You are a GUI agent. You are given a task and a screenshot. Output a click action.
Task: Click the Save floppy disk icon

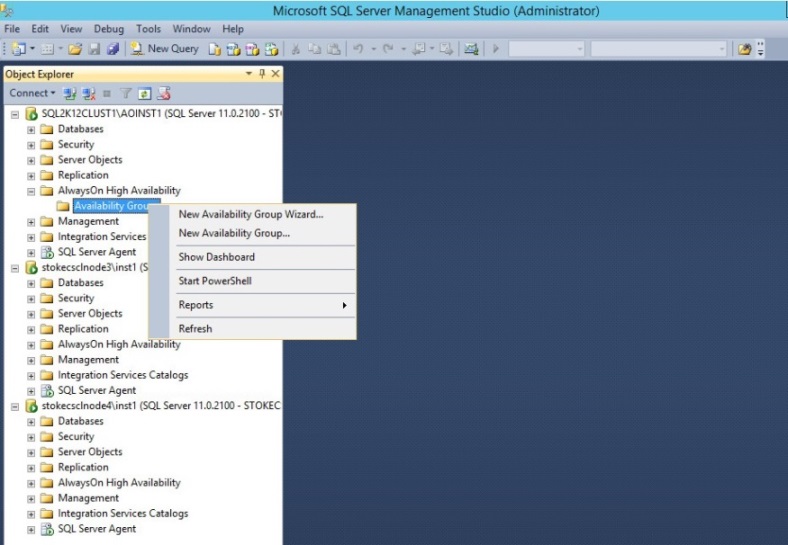94,49
